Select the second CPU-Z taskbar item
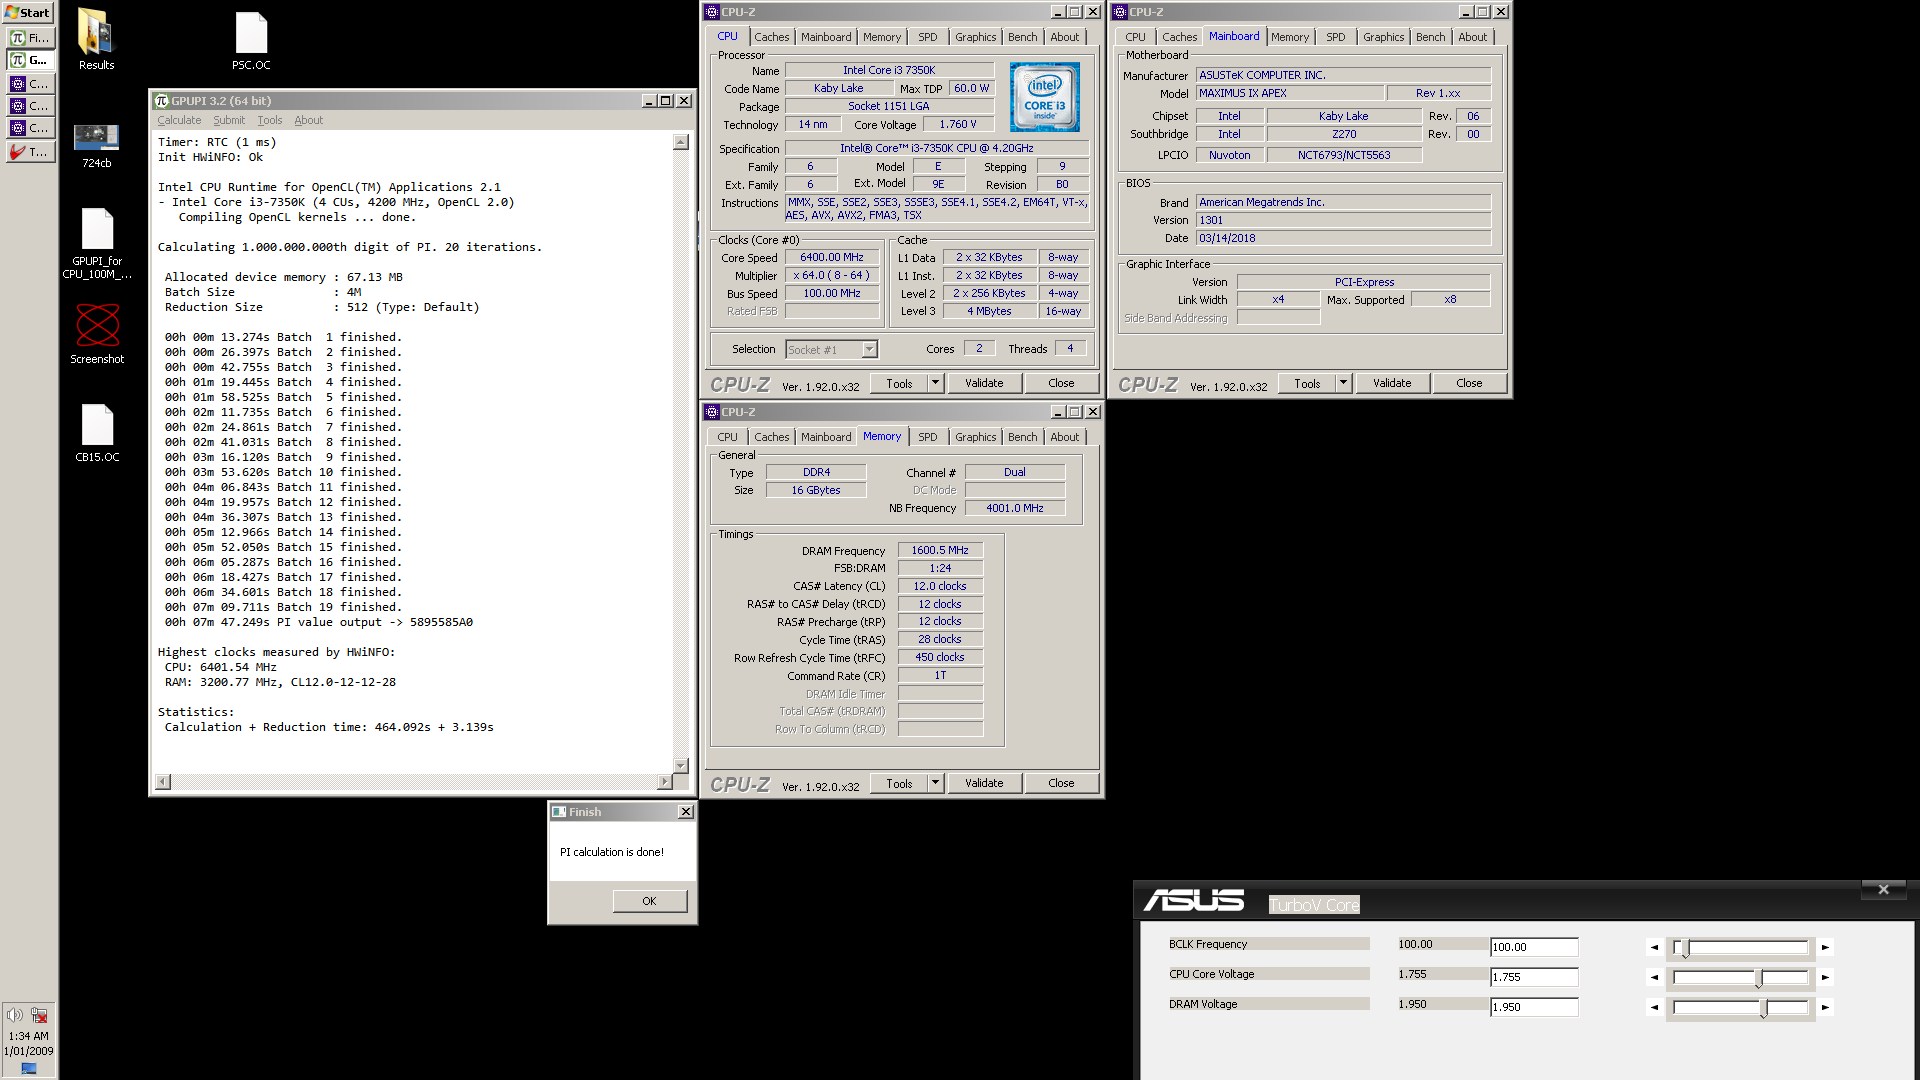This screenshot has height=1080, width=1920. pyautogui.click(x=30, y=106)
